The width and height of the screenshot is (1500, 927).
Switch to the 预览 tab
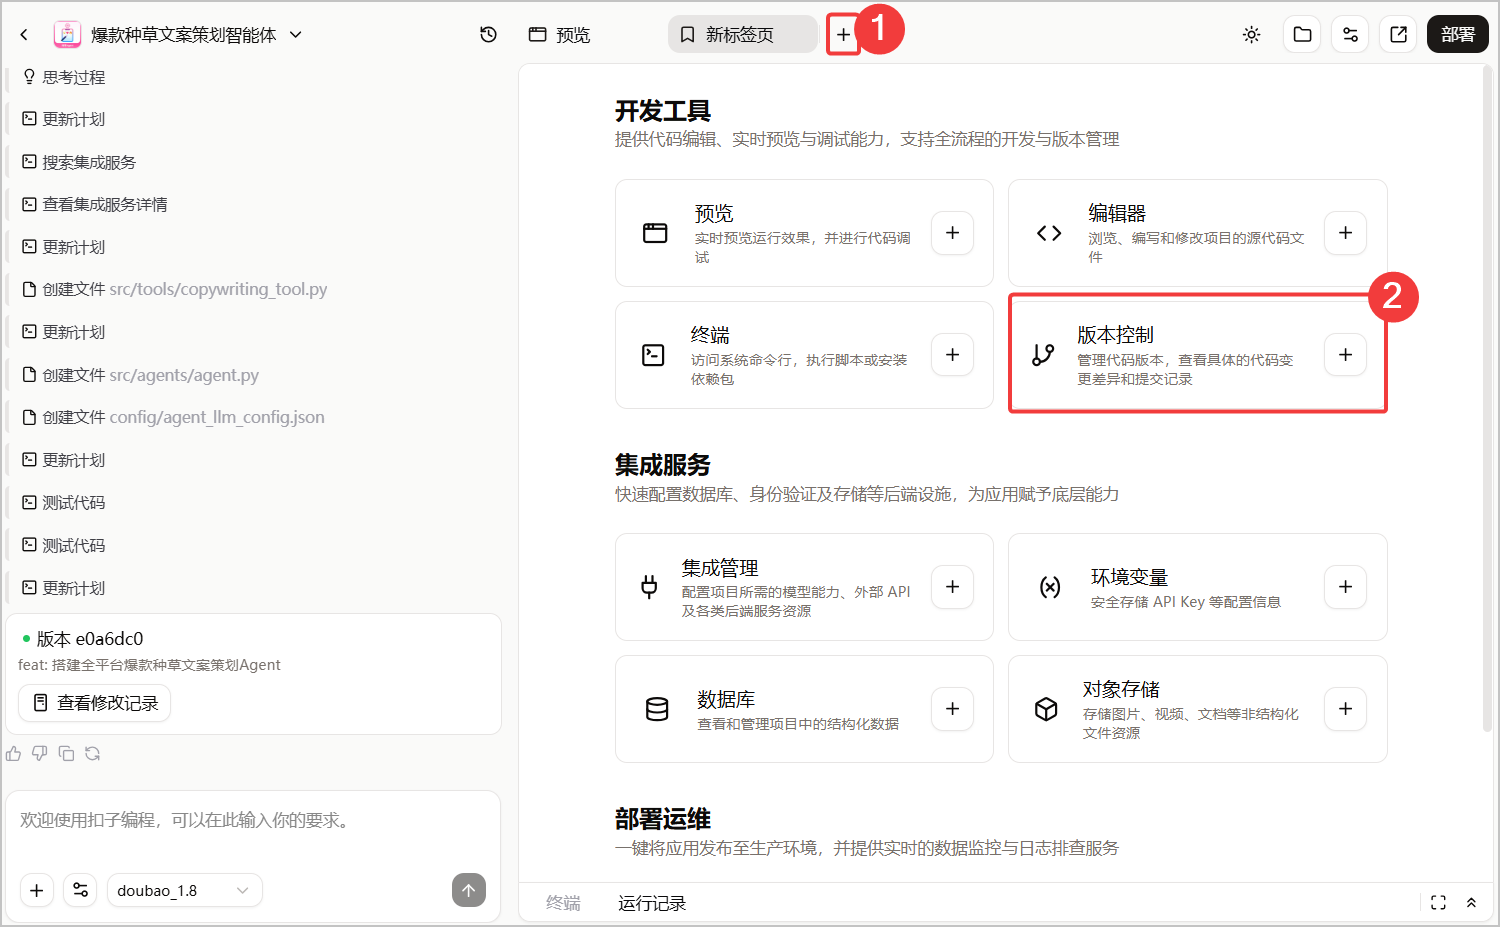[x=560, y=35]
